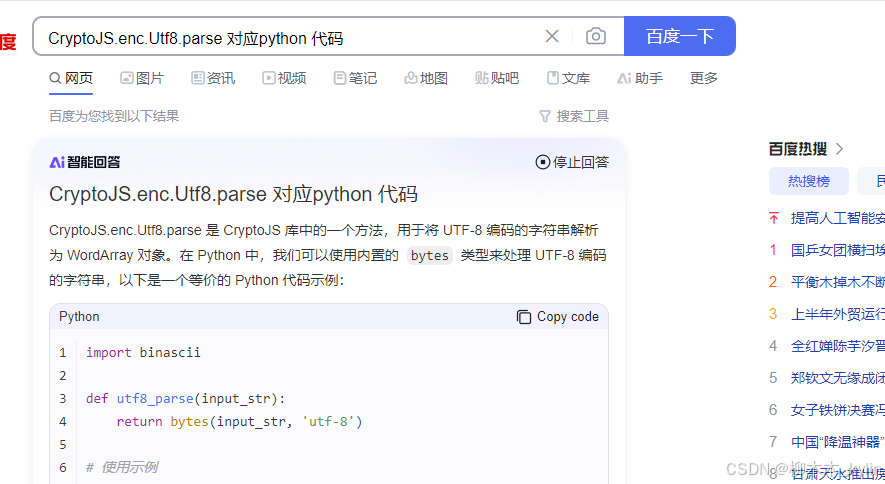Open hot search item 国乒女团横扫

click(838, 250)
